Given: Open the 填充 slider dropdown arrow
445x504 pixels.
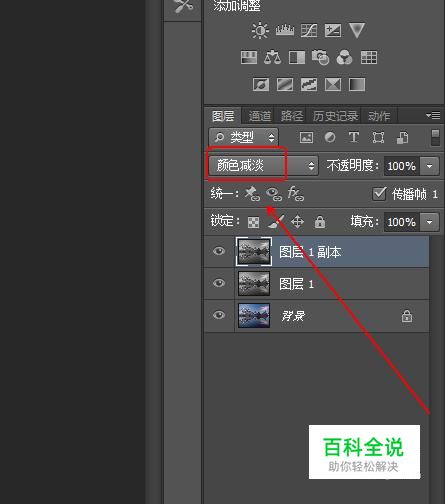Looking at the screenshot, I should [x=429, y=222].
